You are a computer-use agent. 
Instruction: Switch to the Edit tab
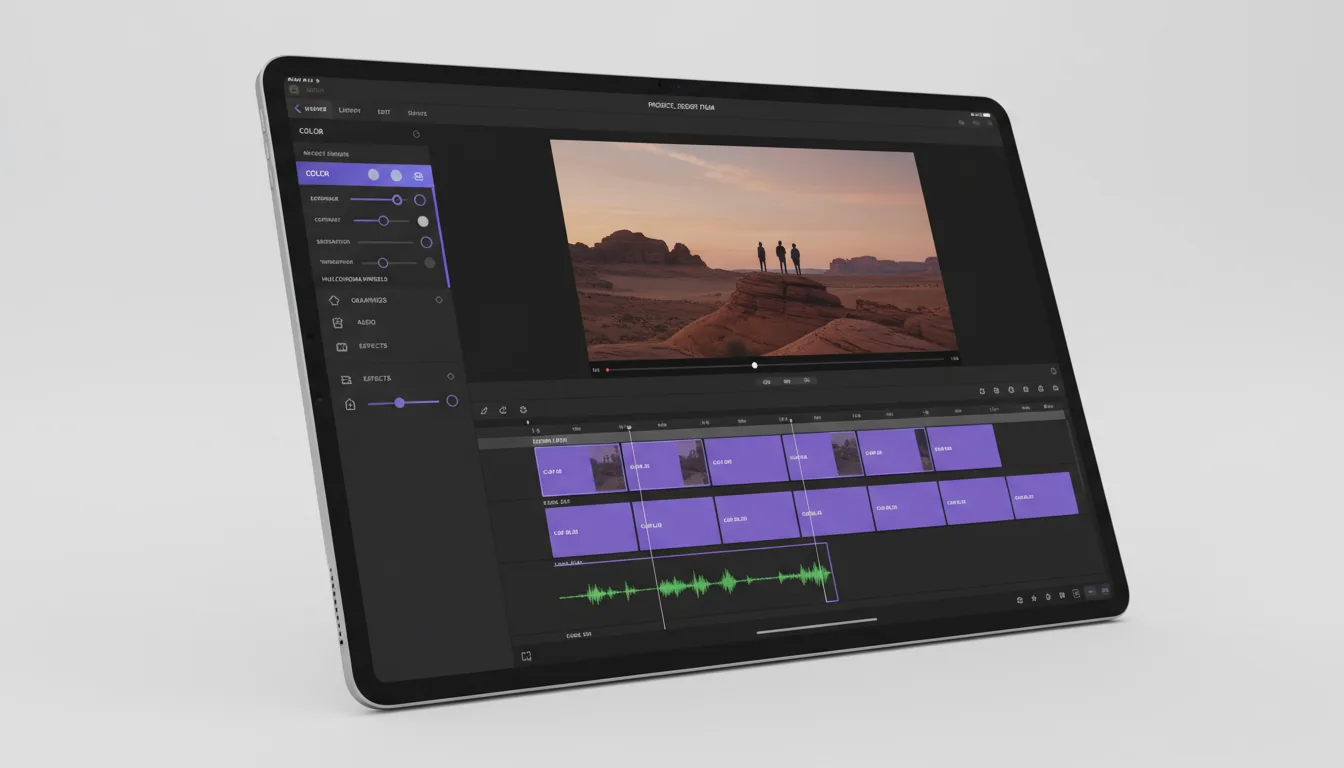click(383, 112)
